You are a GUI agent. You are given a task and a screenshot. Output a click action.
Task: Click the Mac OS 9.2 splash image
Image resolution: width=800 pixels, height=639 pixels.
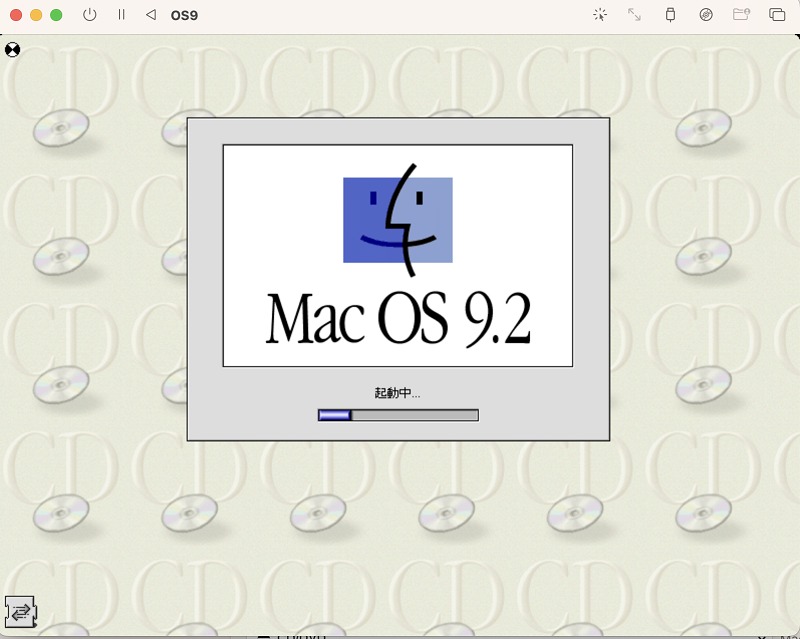point(397,255)
